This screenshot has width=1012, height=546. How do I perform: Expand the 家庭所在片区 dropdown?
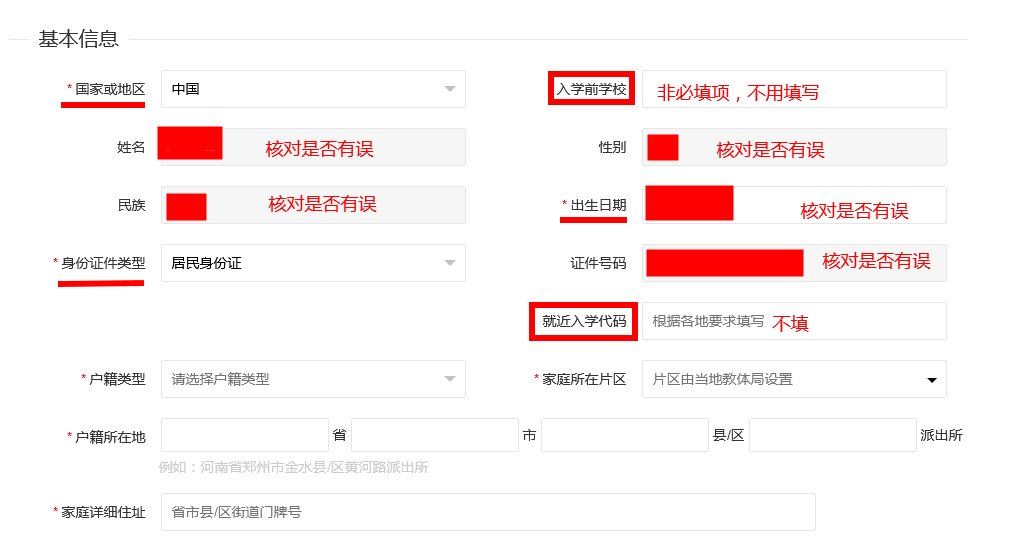(x=794, y=379)
